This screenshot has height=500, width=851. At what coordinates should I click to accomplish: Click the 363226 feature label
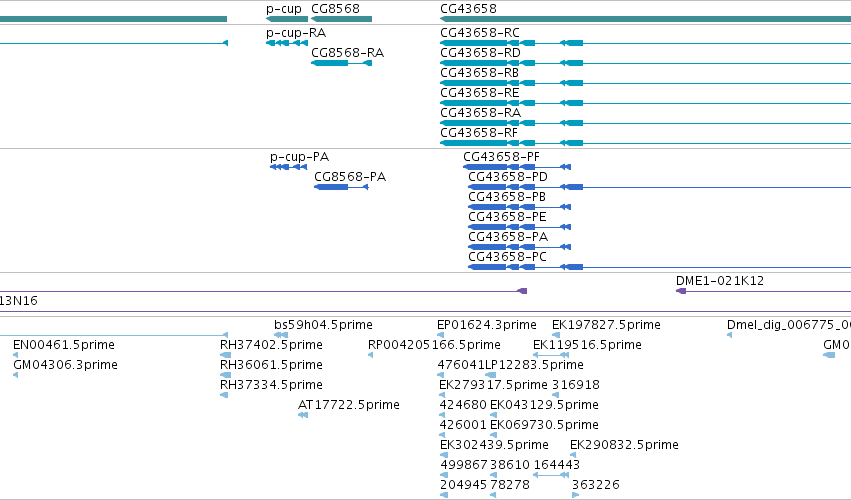click(x=595, y=486)
